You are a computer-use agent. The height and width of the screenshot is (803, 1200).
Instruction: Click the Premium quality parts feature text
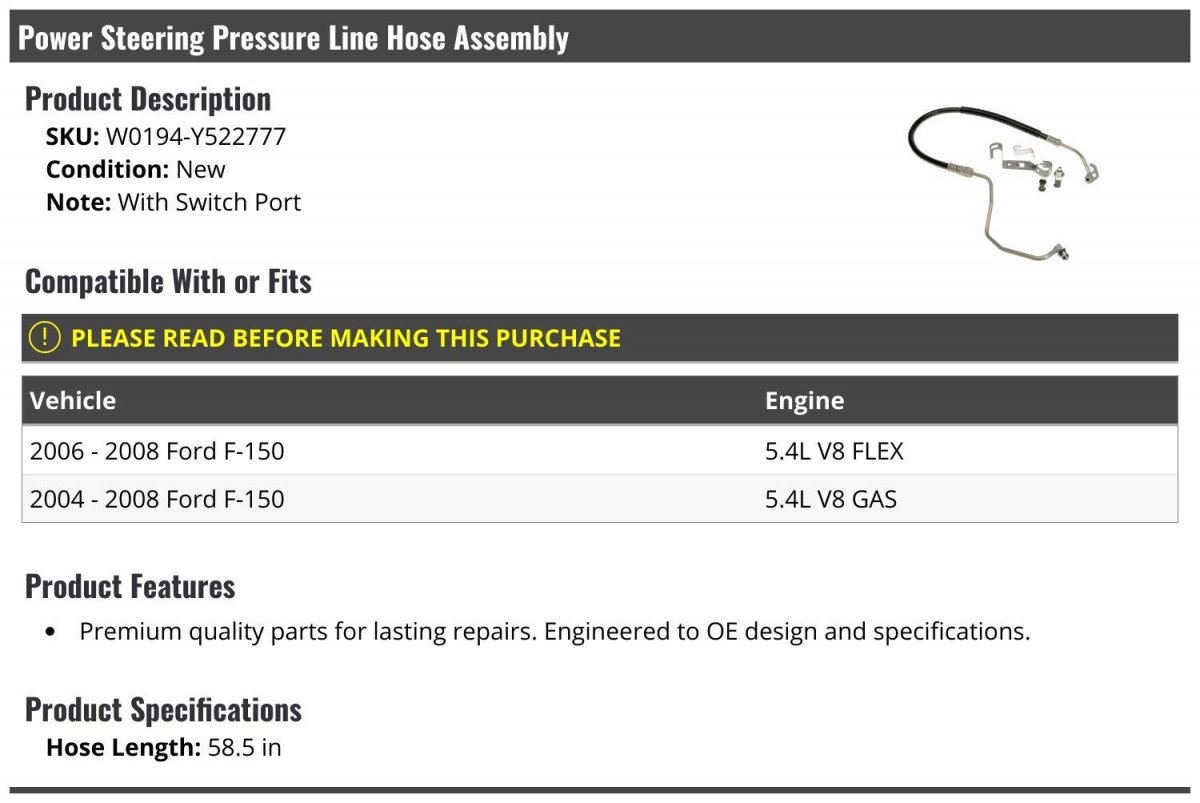[x=554, y=632]
